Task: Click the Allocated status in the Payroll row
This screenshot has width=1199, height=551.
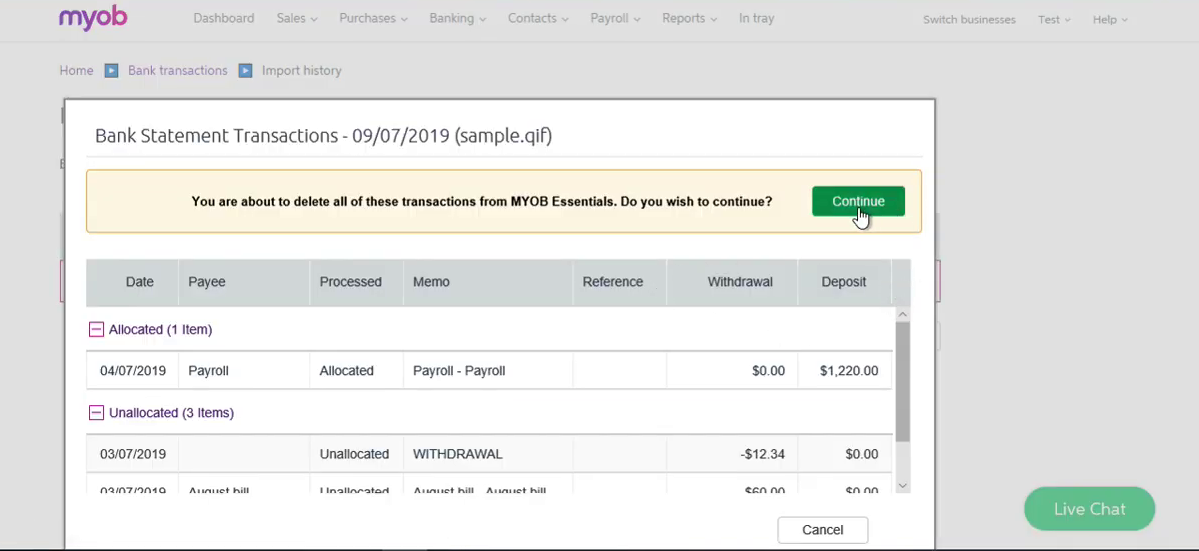Action: (346, 371)
